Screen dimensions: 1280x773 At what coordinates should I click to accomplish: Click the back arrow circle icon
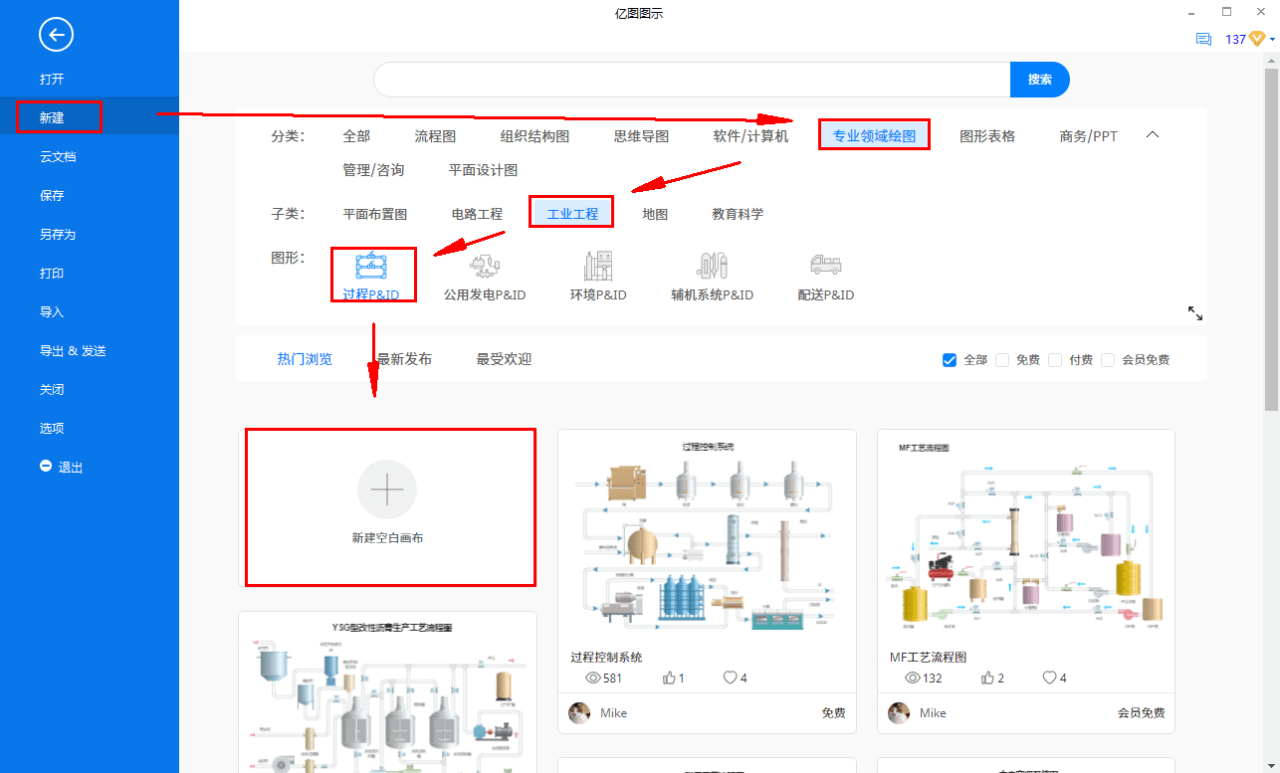point(56,35)
